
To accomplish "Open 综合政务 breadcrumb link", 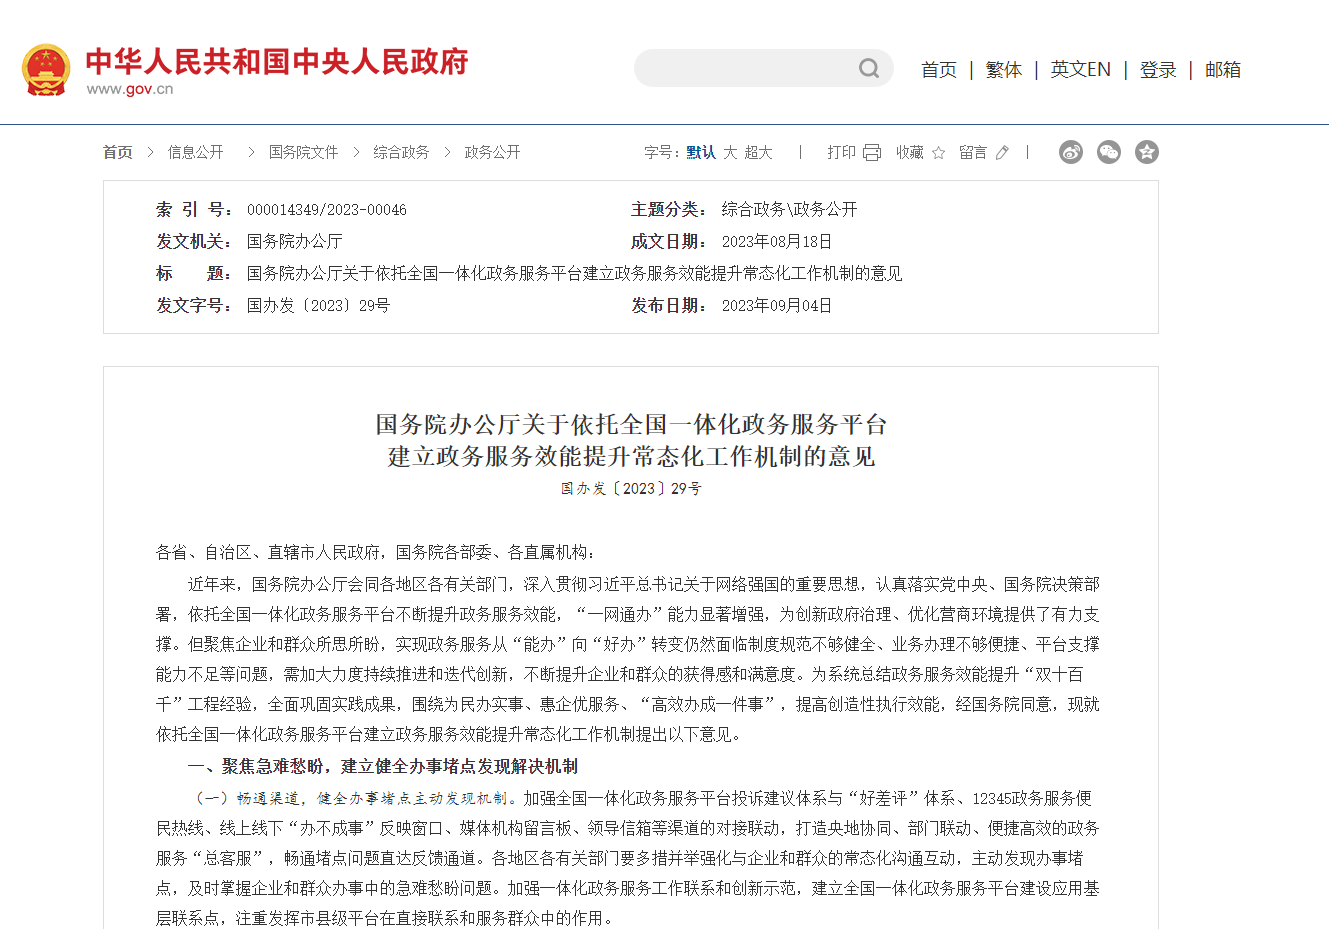I will coord(401,152).
